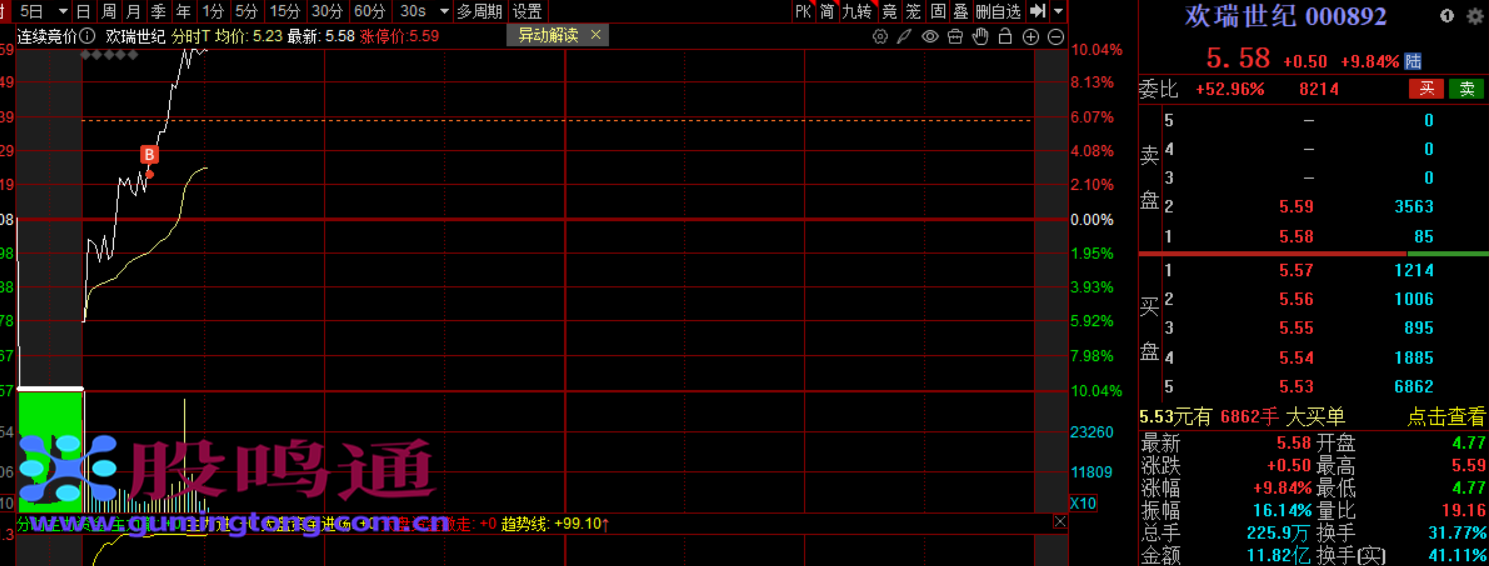Click the numbered 1 notification badge
The height and width of the screenshot is (566, 1489).
1447,16
